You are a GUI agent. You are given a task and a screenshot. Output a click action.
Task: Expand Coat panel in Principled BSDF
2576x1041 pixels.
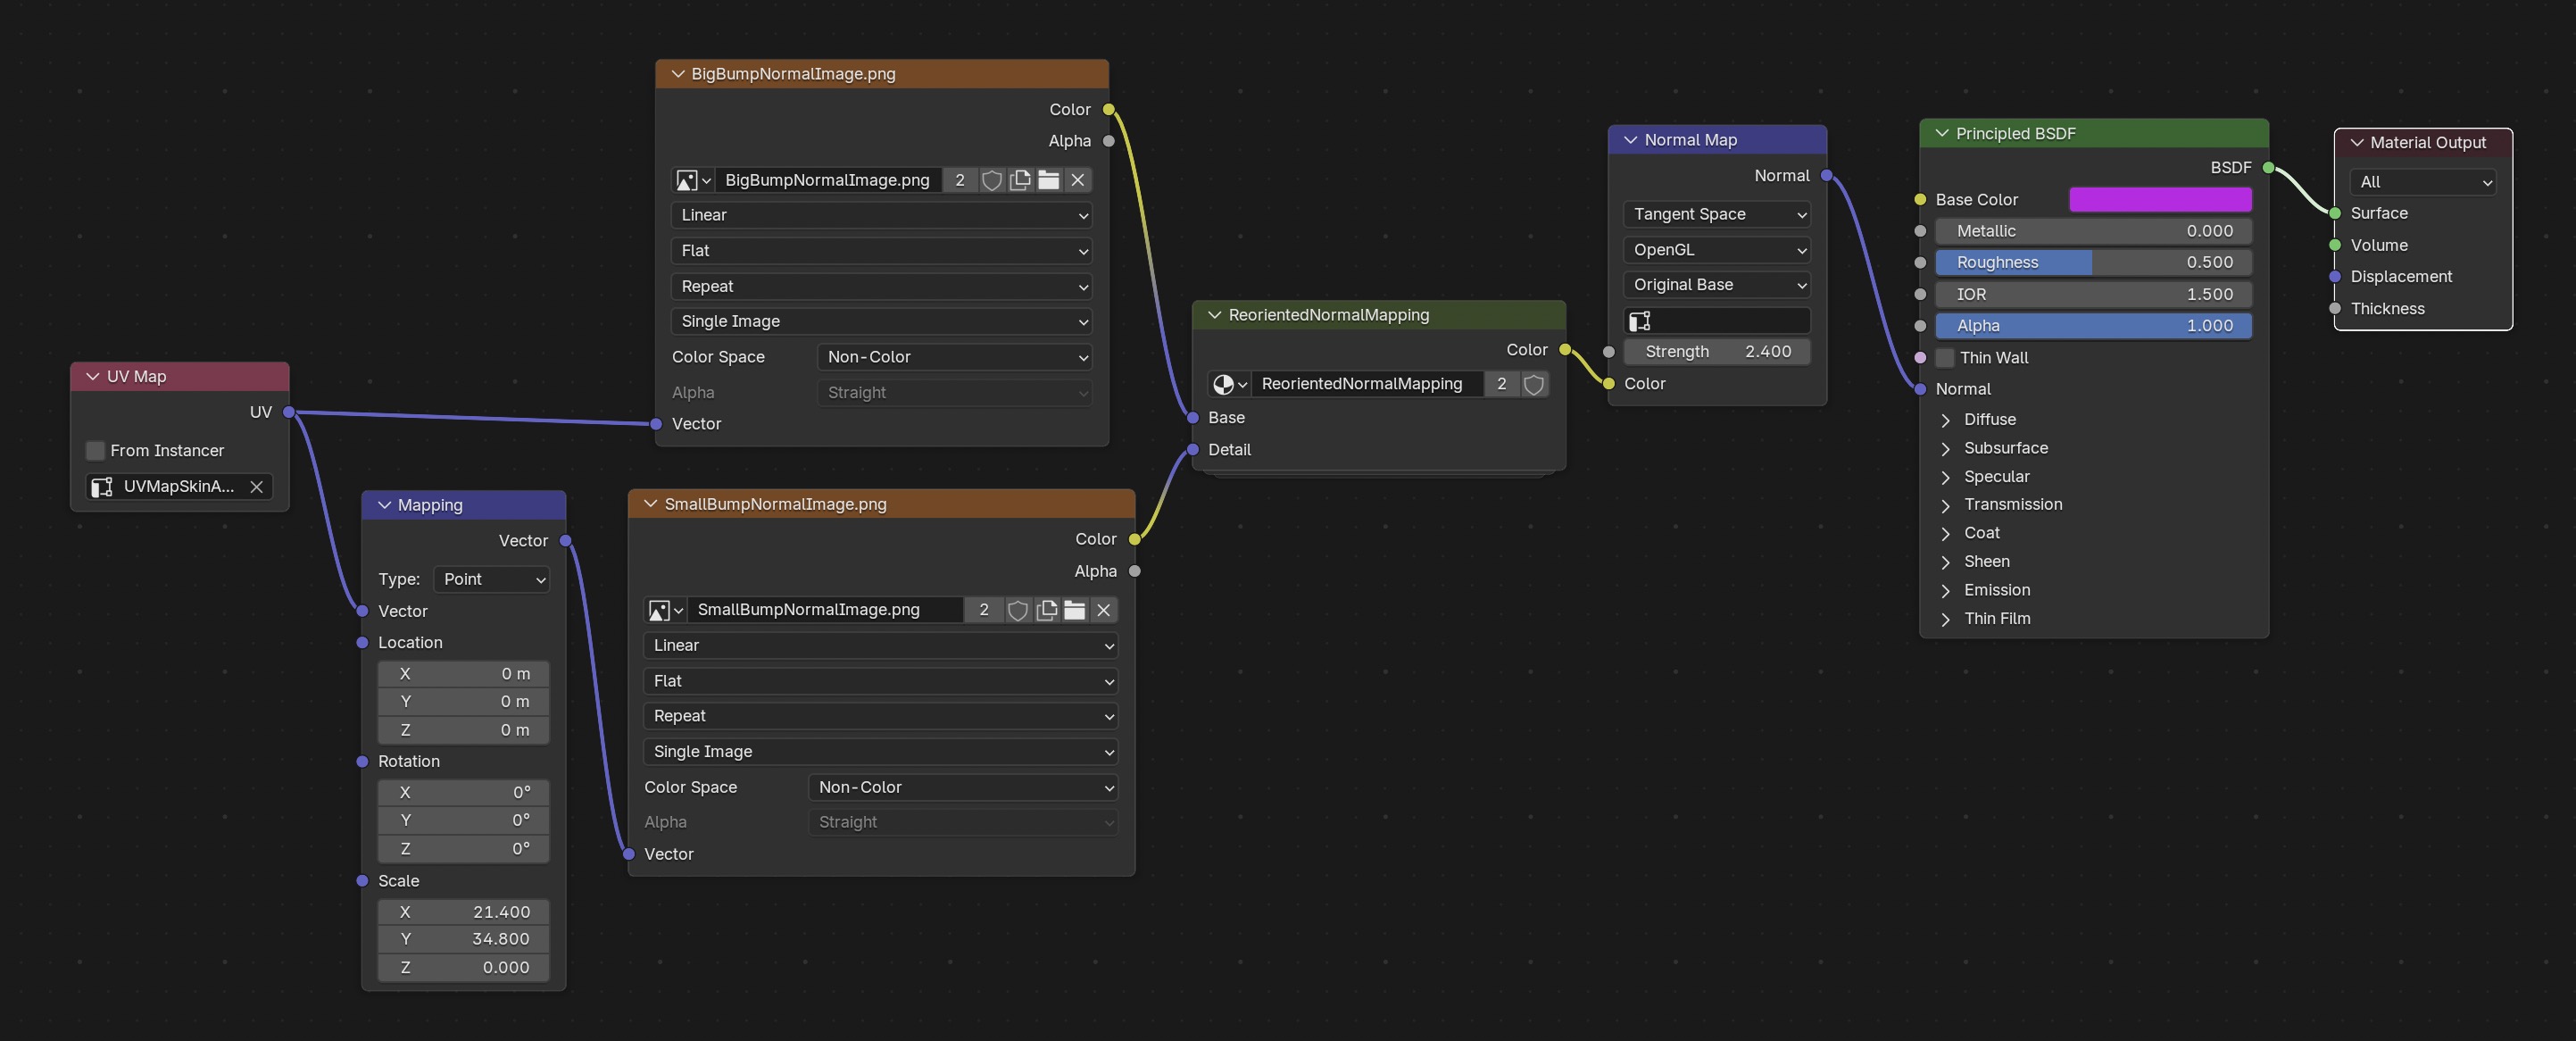1946,533
